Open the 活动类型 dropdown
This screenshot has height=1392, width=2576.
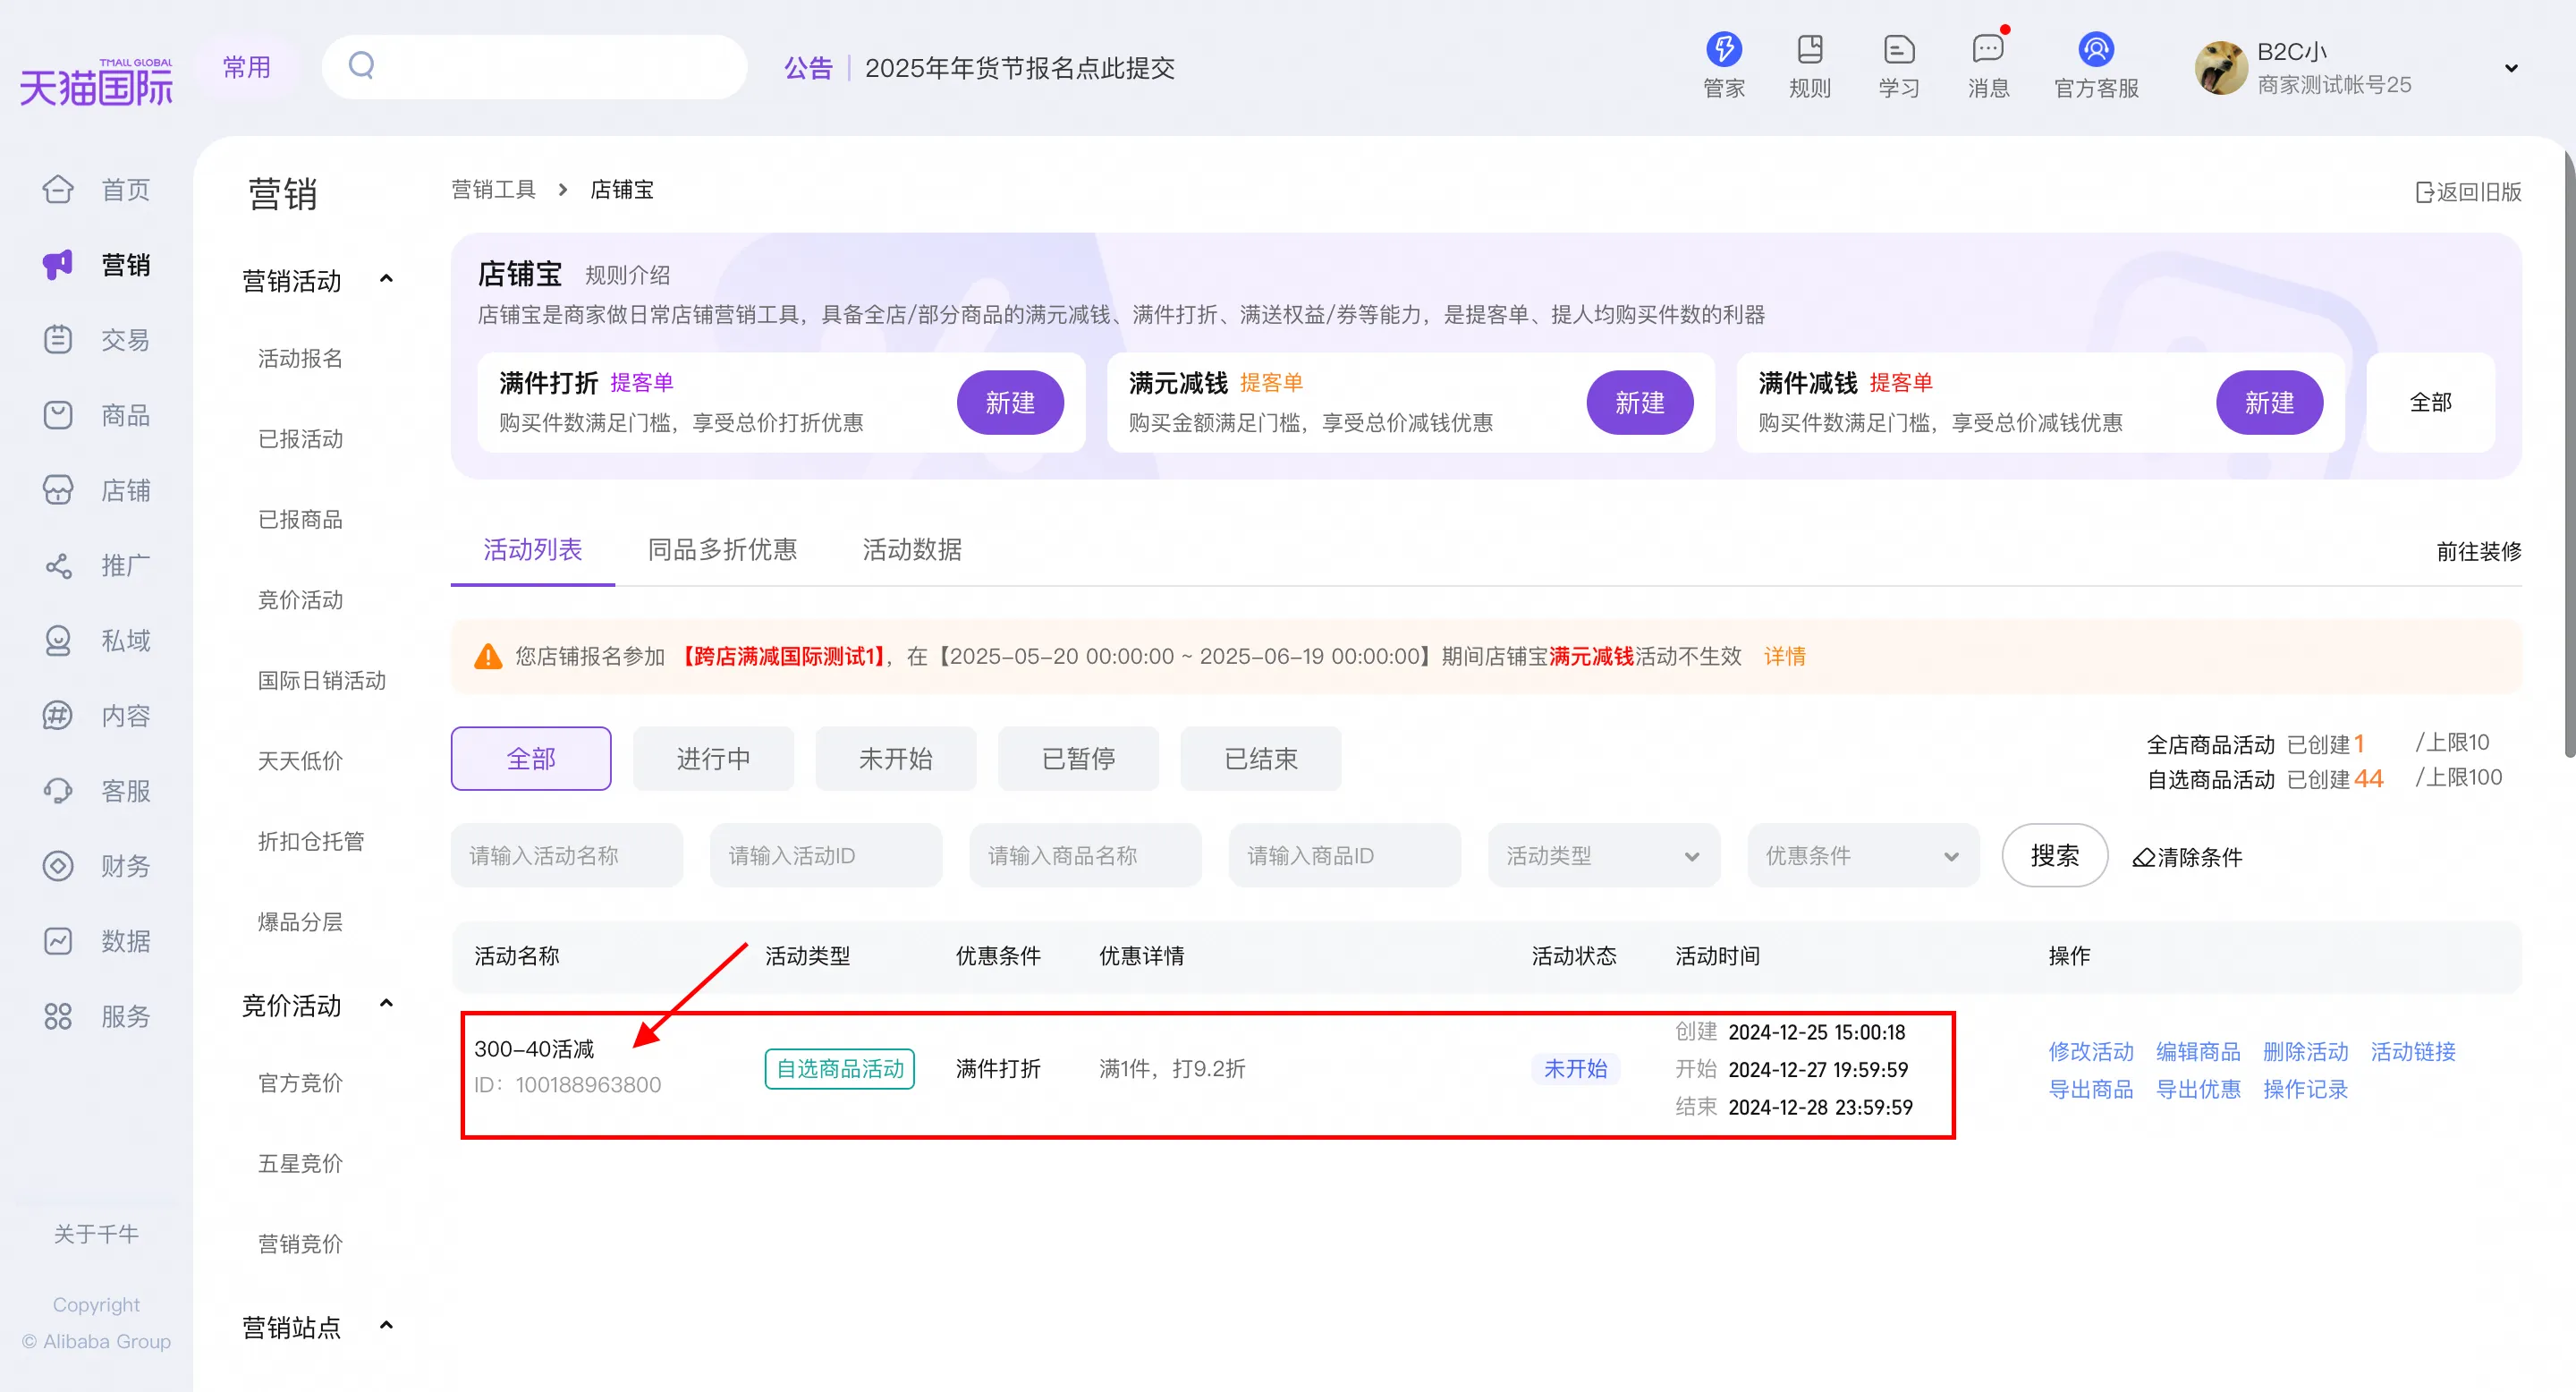point(1603,855)
